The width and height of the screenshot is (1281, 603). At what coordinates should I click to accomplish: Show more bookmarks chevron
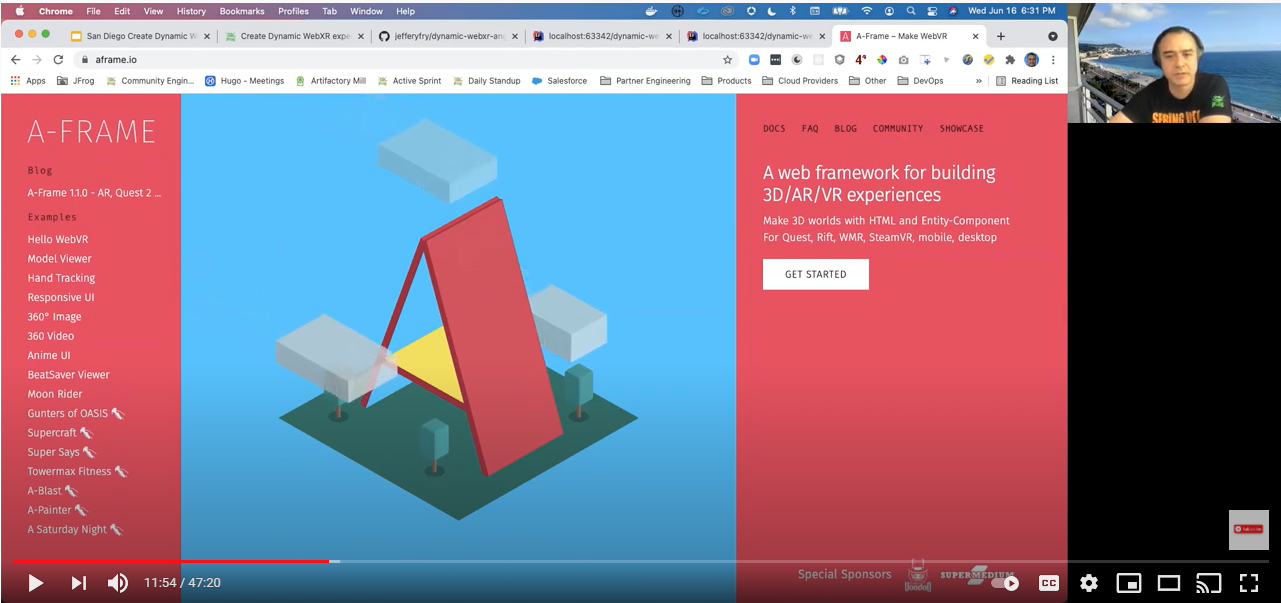(x=979, y=81)
